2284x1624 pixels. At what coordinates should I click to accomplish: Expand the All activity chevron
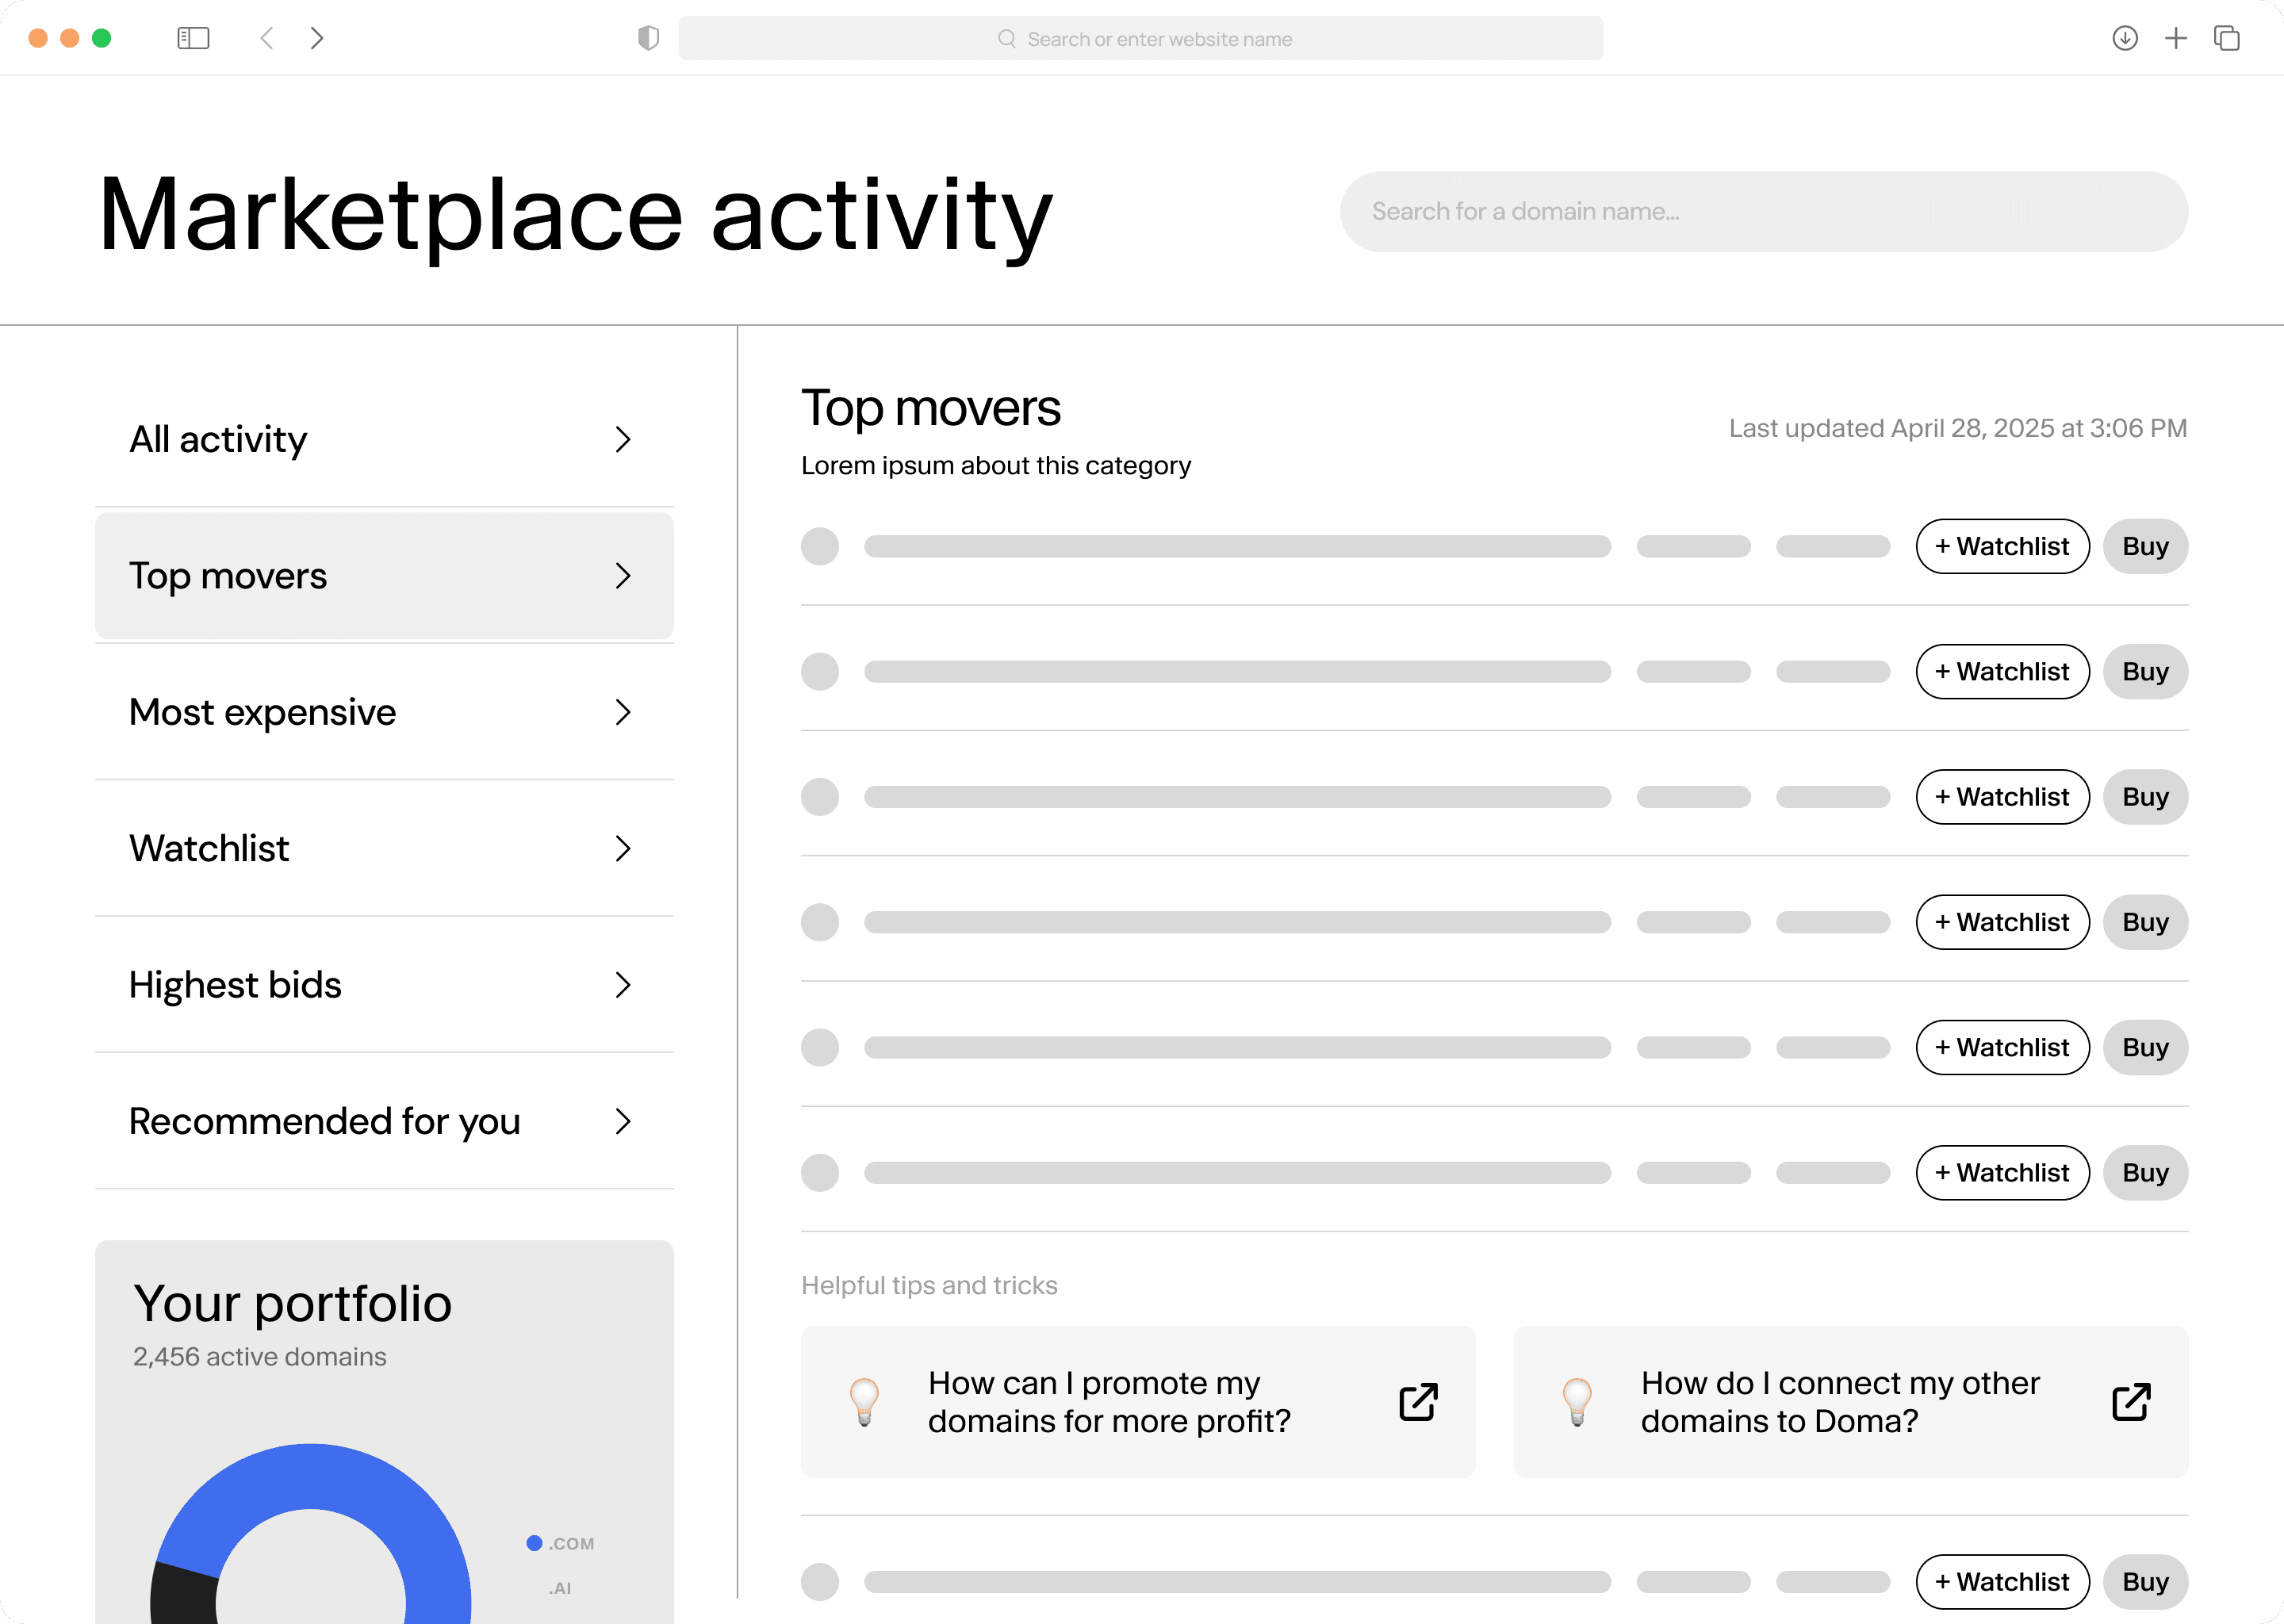click(623, 439)
